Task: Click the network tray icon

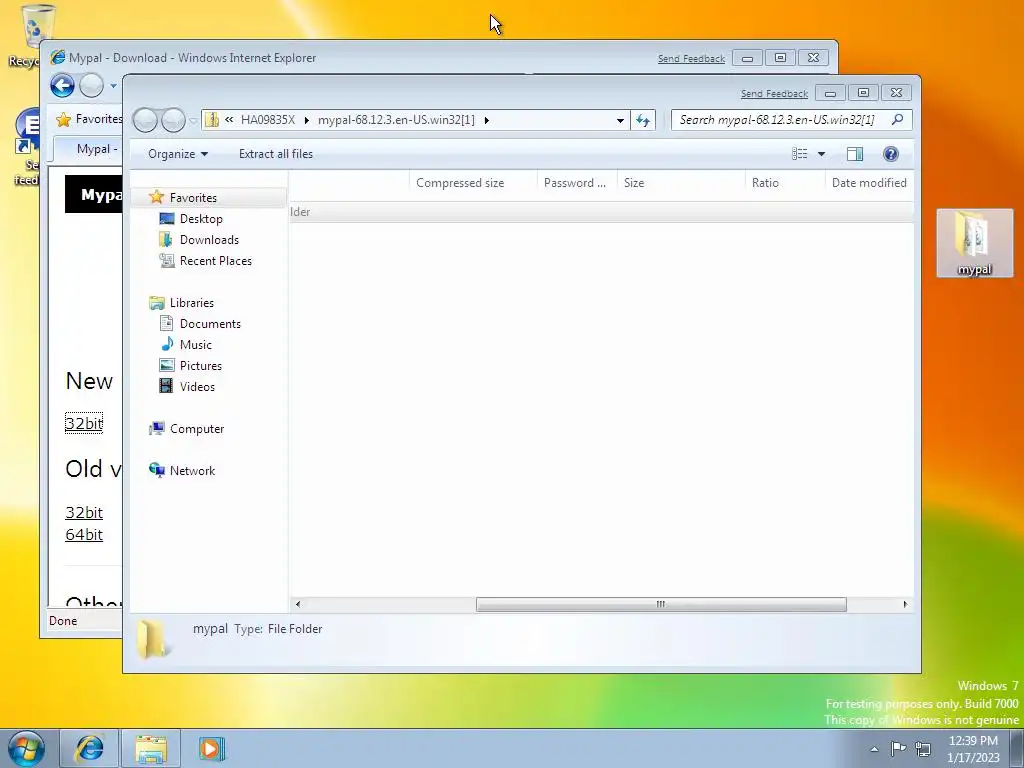Action: pos(923,748)
